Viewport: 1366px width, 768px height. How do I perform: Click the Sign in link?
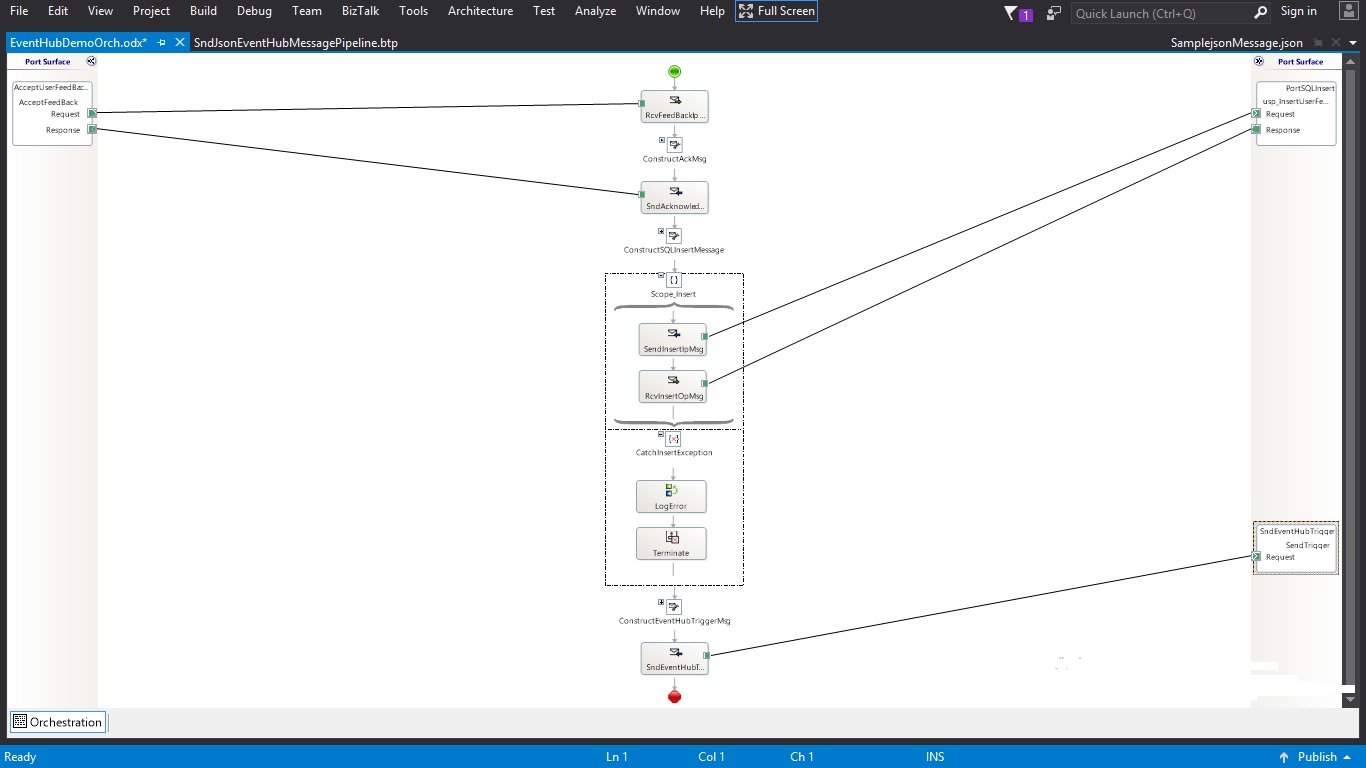tap(1299, 11)
